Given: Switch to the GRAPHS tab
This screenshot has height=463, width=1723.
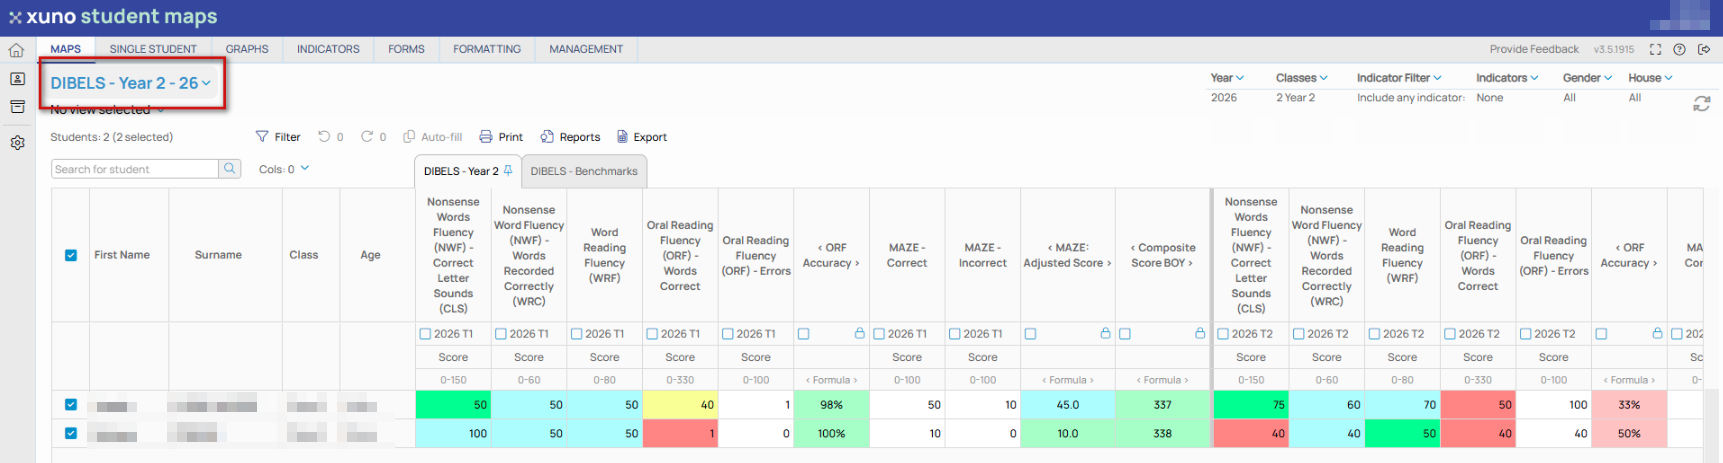Looking at the screenshot, I should click(247, 49).
